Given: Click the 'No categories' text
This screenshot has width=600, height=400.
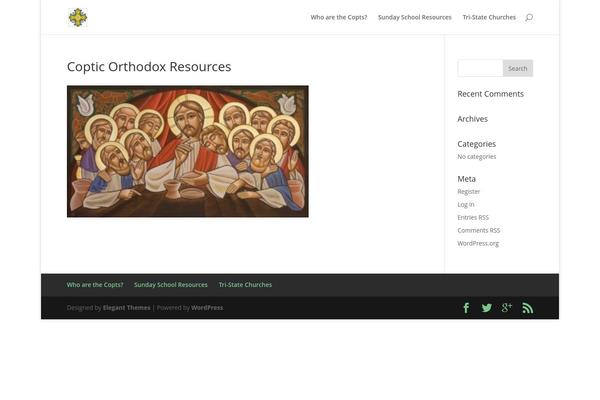Looking at the screenshot, I should pyautogui.click(x=477, y=157).
